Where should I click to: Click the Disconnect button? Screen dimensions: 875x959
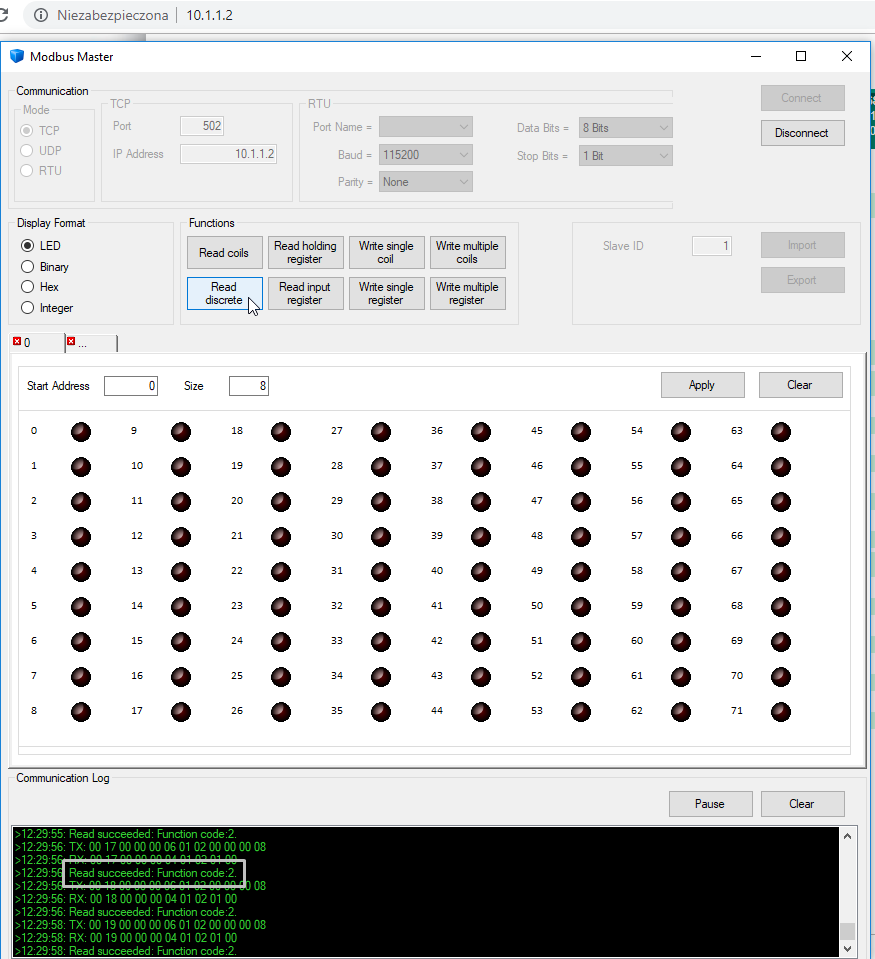point(801,133)
